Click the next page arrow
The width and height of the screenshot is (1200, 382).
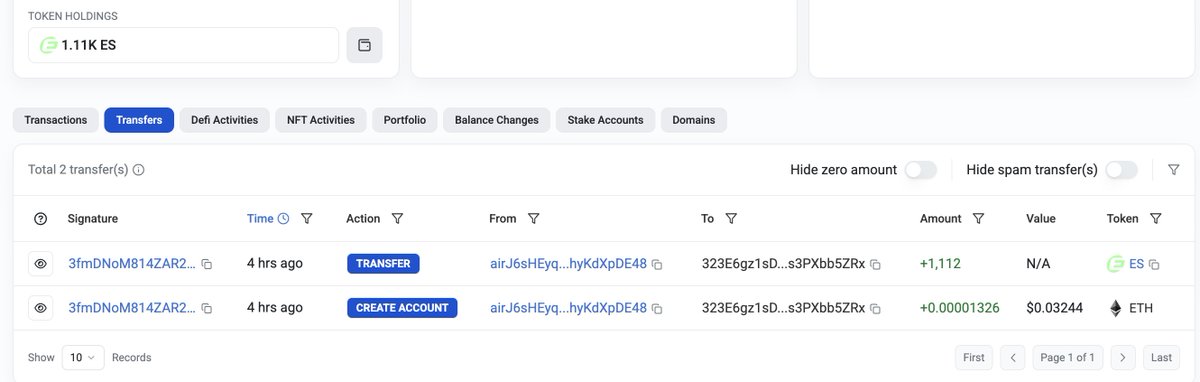click(1123, 357)
